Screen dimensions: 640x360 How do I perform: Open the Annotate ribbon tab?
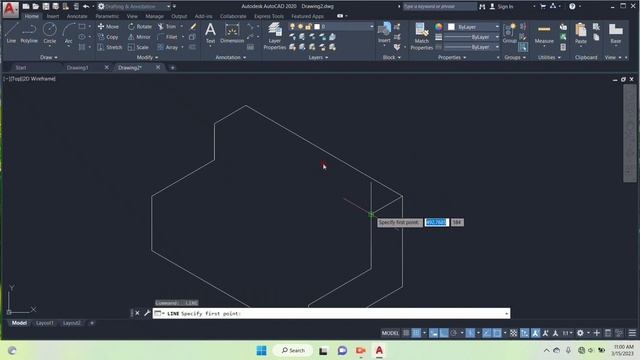click(x=77, y=16)
